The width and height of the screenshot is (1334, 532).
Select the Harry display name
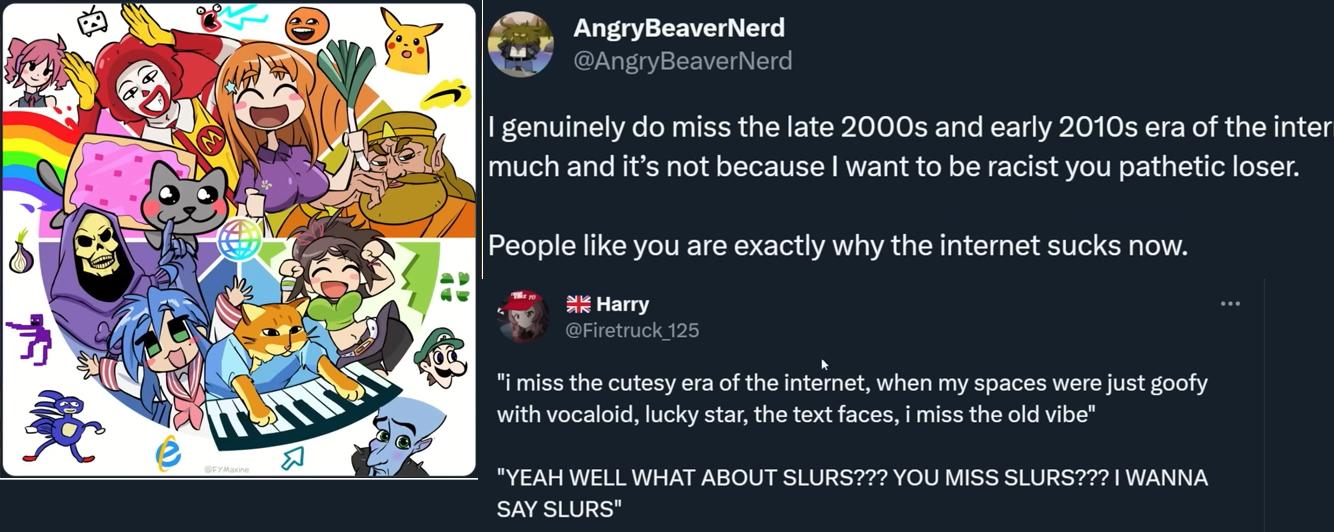click(x=622, y=304)
